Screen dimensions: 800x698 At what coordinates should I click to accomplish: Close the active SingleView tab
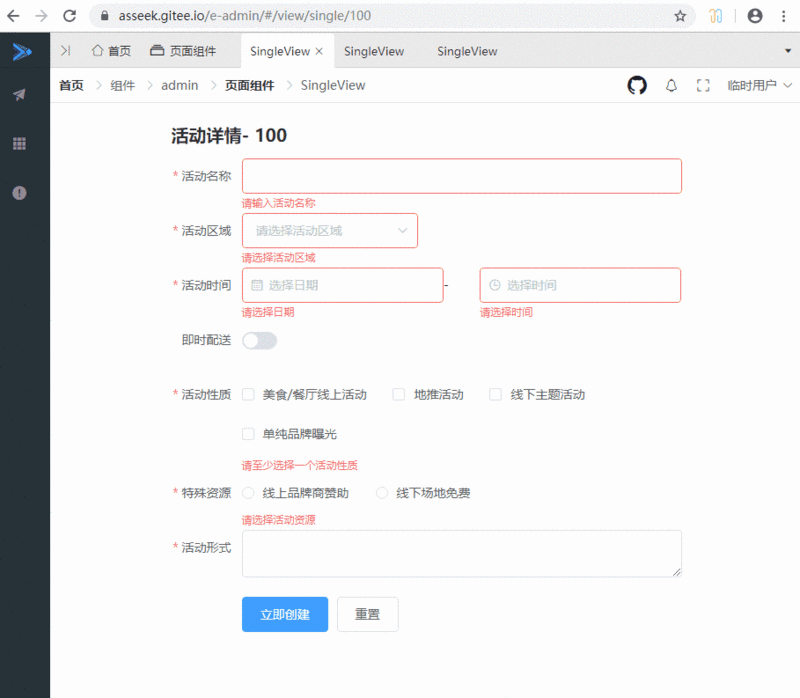coord(319,51)
